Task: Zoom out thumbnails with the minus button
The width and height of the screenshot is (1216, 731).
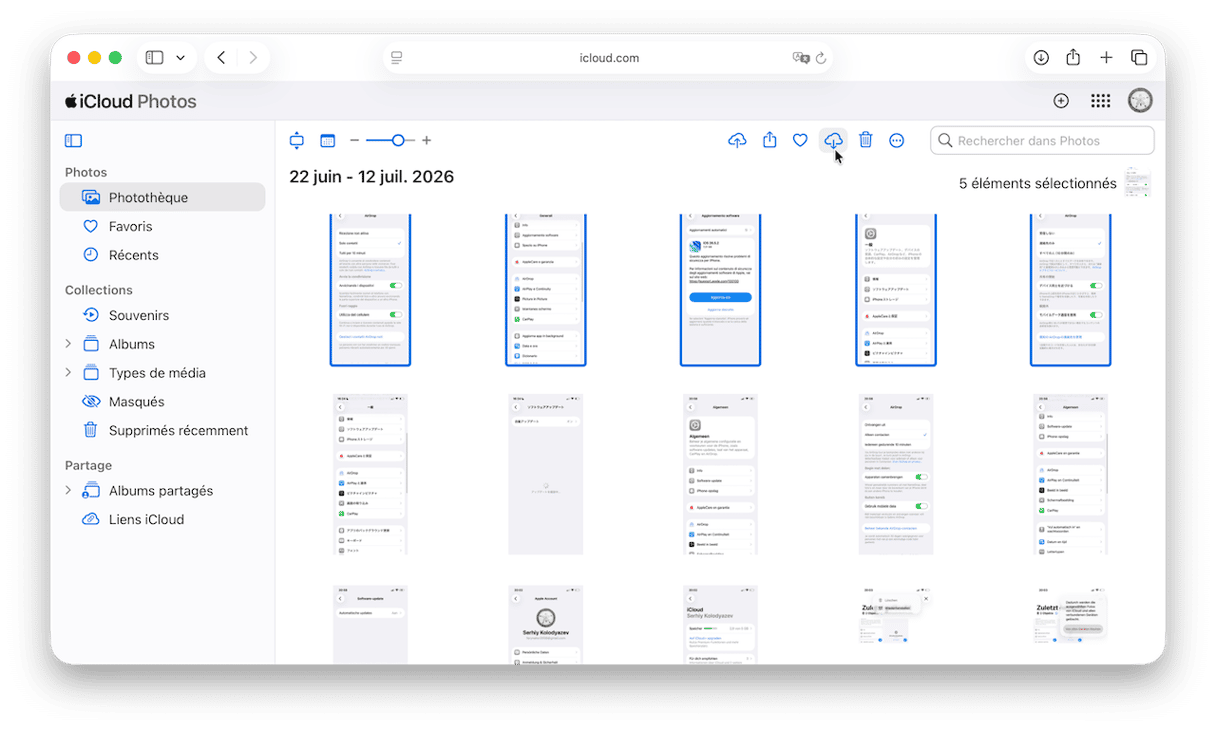Action: pos(355,141)
